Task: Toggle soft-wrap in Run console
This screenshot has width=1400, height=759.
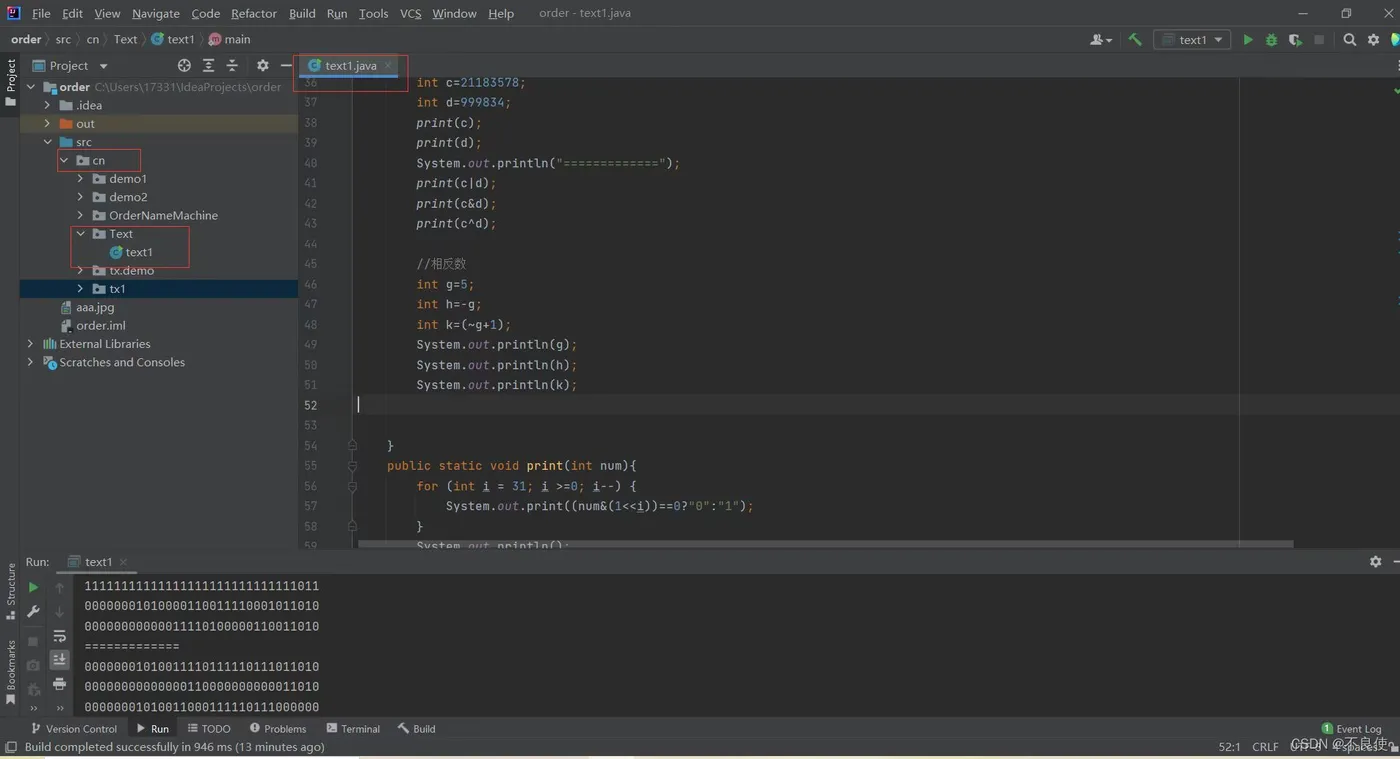Action: click(x=59, y=636)
